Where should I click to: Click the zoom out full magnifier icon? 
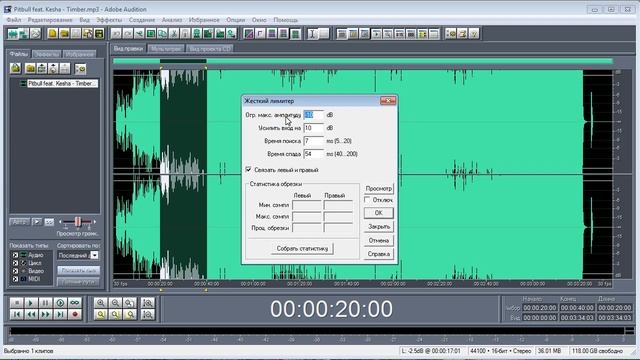tap(130, 303)
